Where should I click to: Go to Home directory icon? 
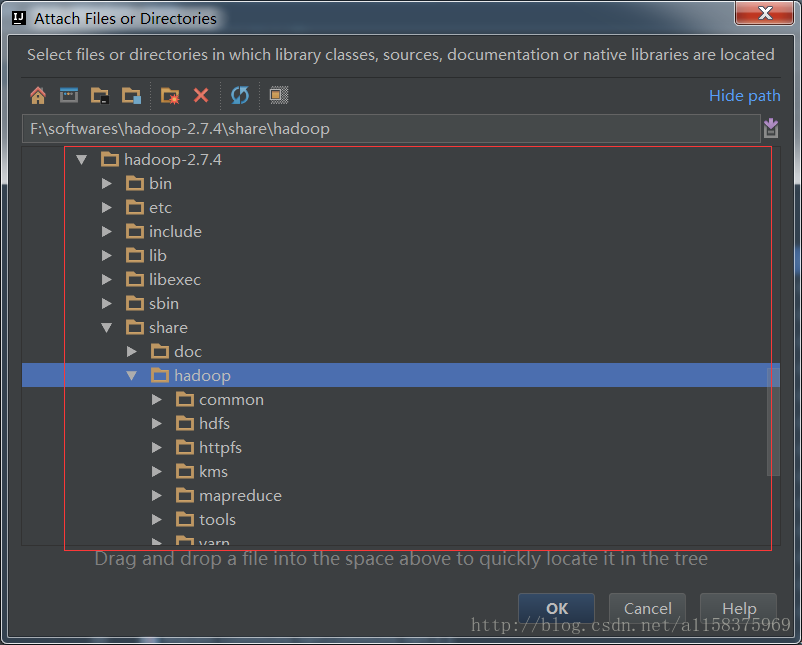pyautogui.click(x=38, y=96)
